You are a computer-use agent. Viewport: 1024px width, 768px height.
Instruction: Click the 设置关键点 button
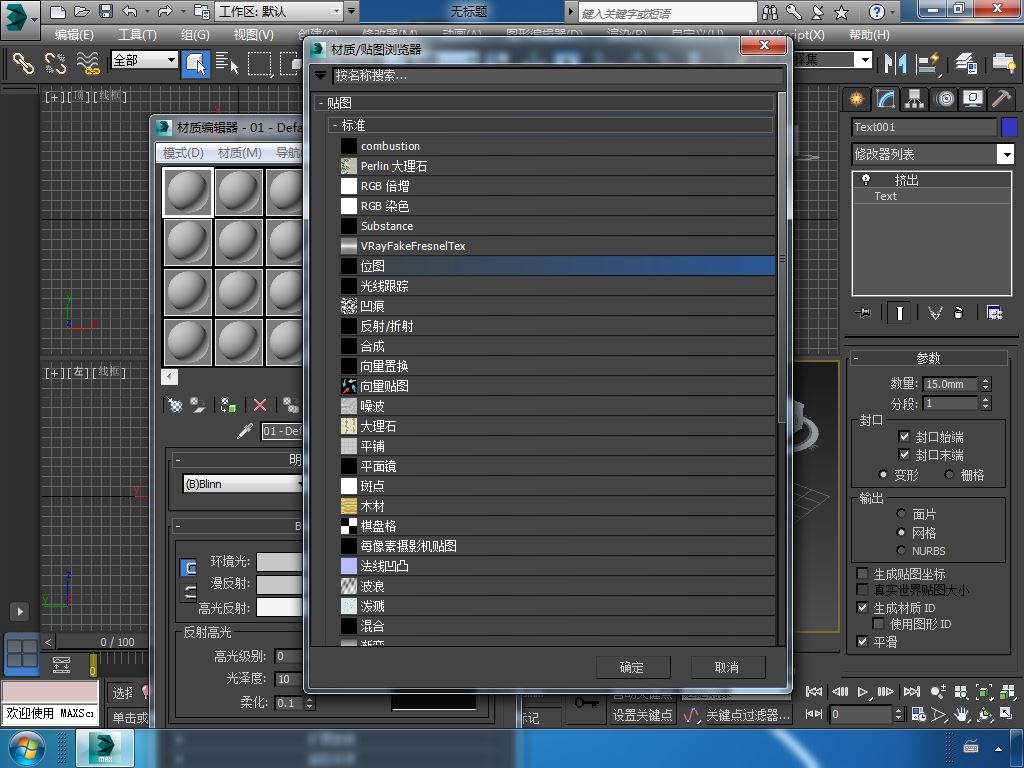click(x=643, y=715)
